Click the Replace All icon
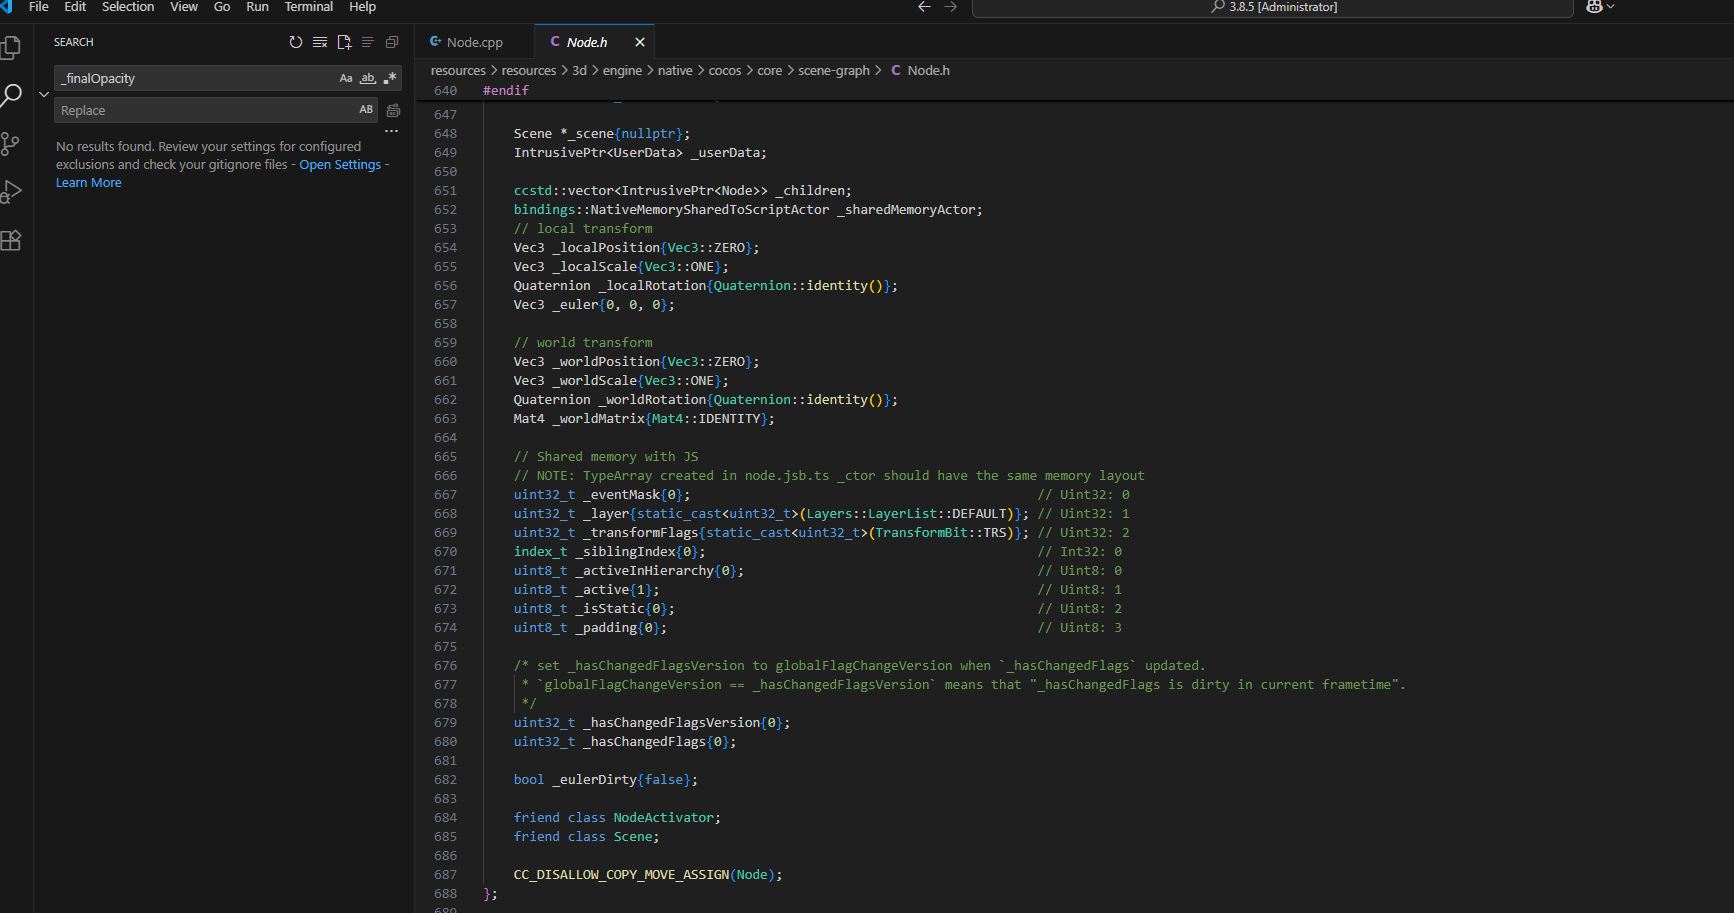This screenshot has height=913, width=1734. tap(393, 110)
